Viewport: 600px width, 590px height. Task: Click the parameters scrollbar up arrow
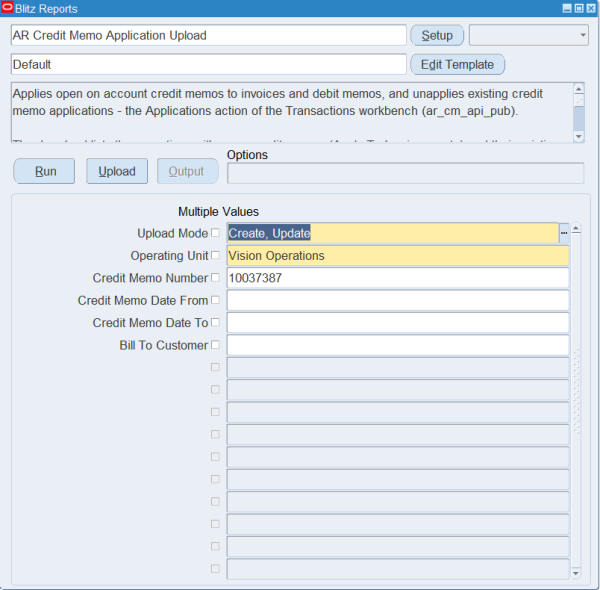click(x=576, y=228)
